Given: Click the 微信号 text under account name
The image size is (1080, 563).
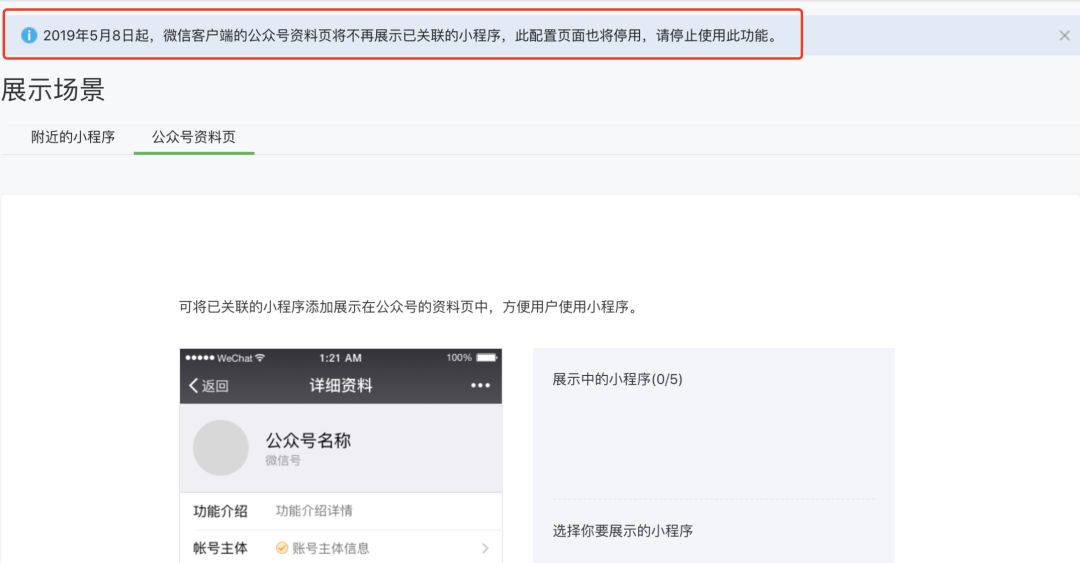Looking at the screenshot, I should 283,460.
